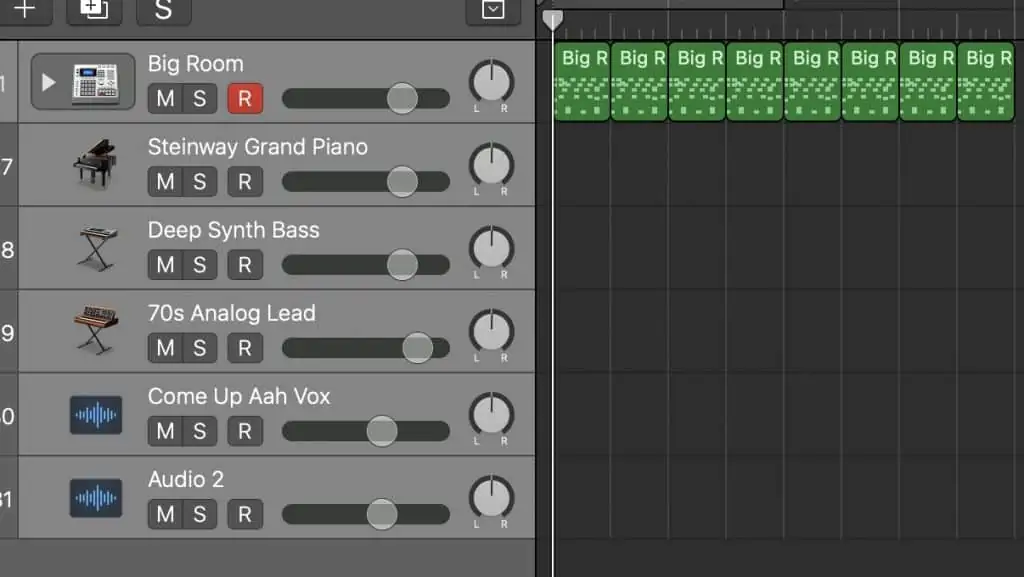Mute the Audio 2 track
1024x577 pixels.
[165, 514]
